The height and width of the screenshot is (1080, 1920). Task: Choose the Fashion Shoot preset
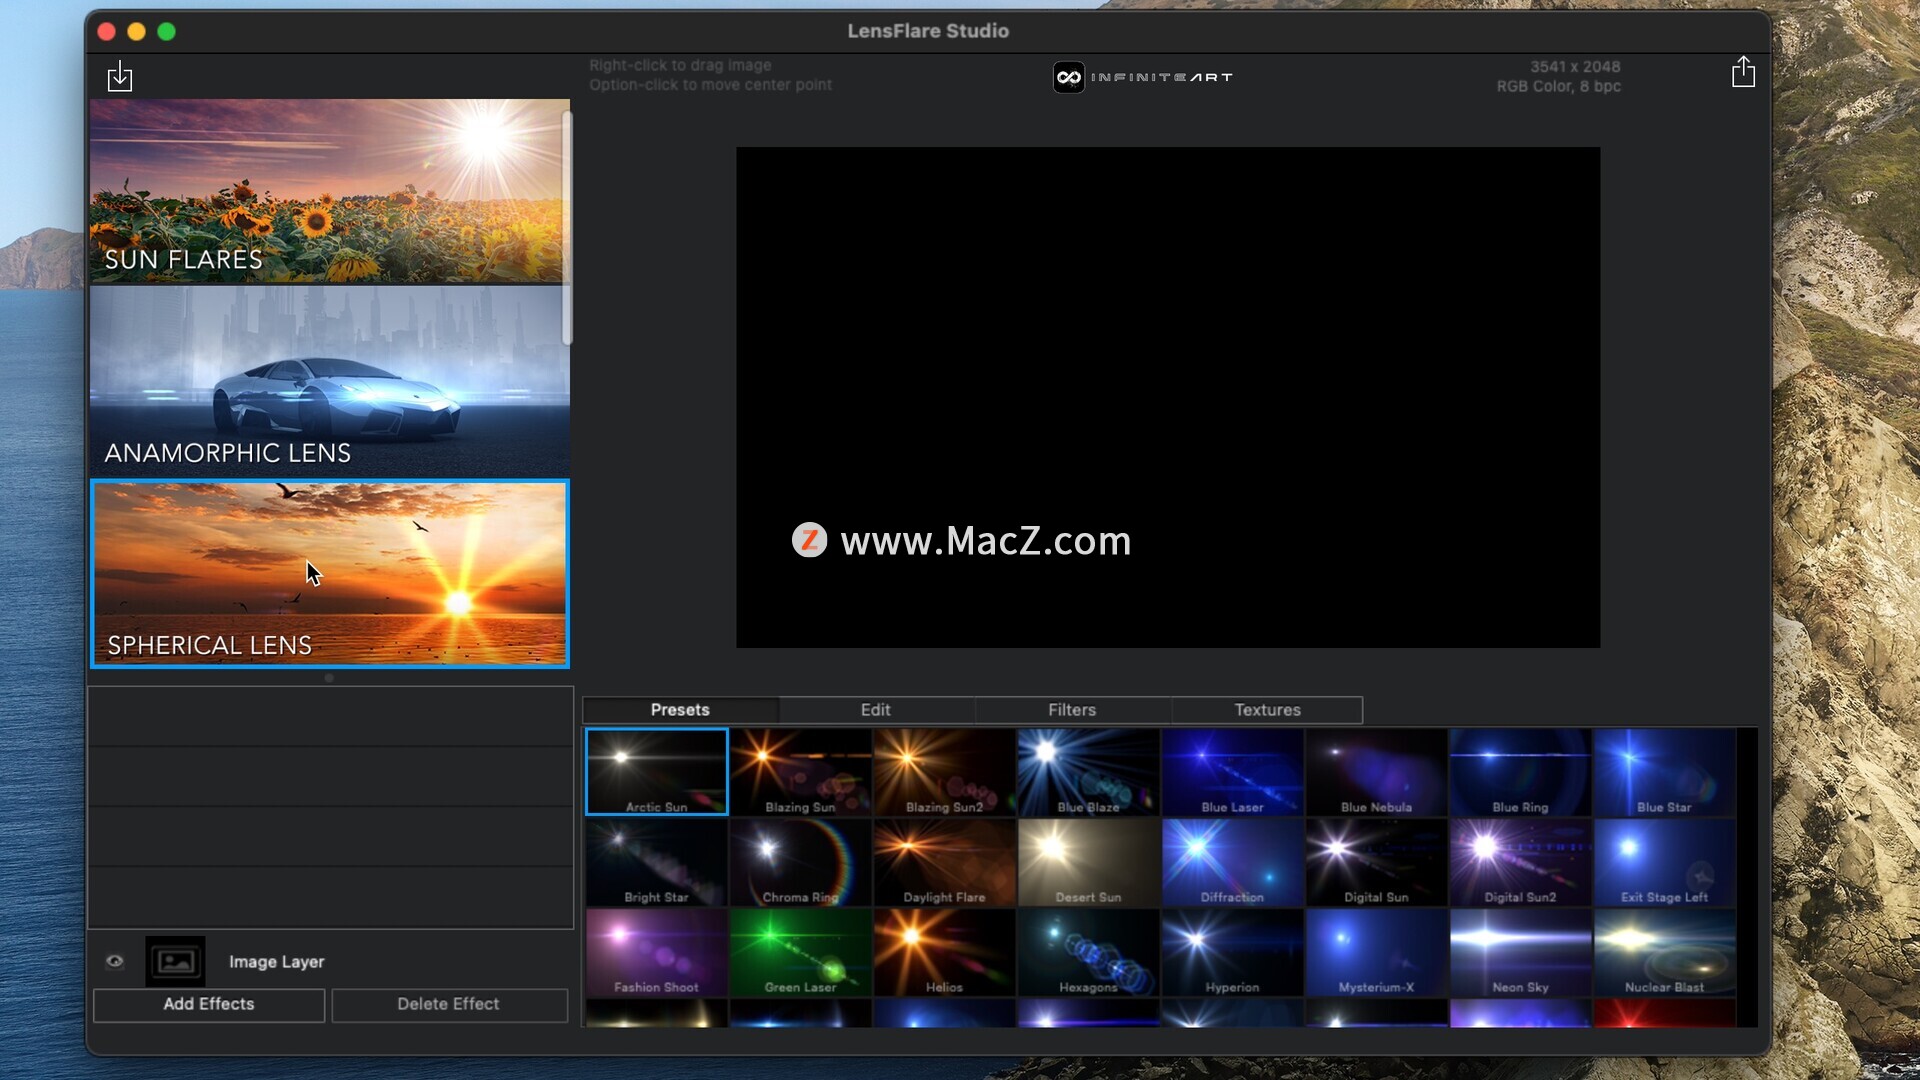[x=656, y=952]
